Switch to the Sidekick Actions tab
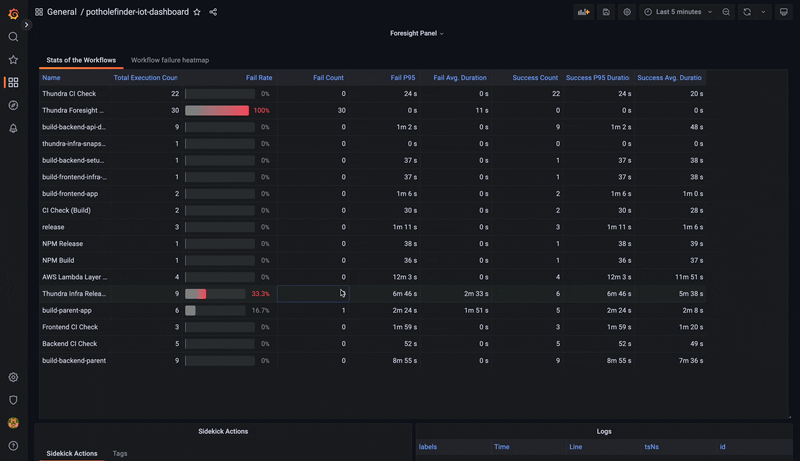 [72, 453]
